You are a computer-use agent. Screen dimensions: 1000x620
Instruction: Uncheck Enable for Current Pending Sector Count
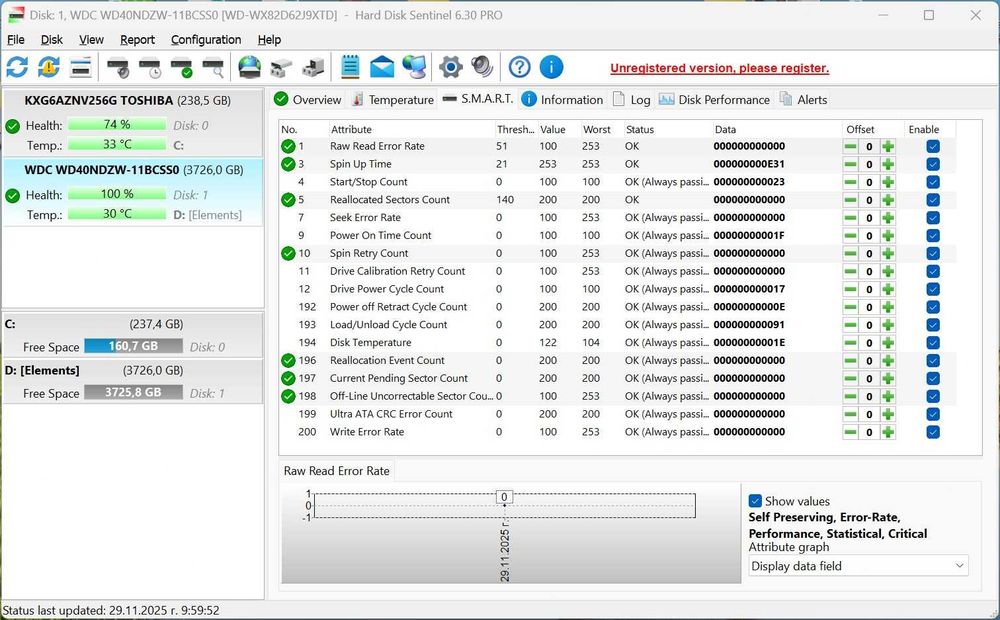(933, 379)
